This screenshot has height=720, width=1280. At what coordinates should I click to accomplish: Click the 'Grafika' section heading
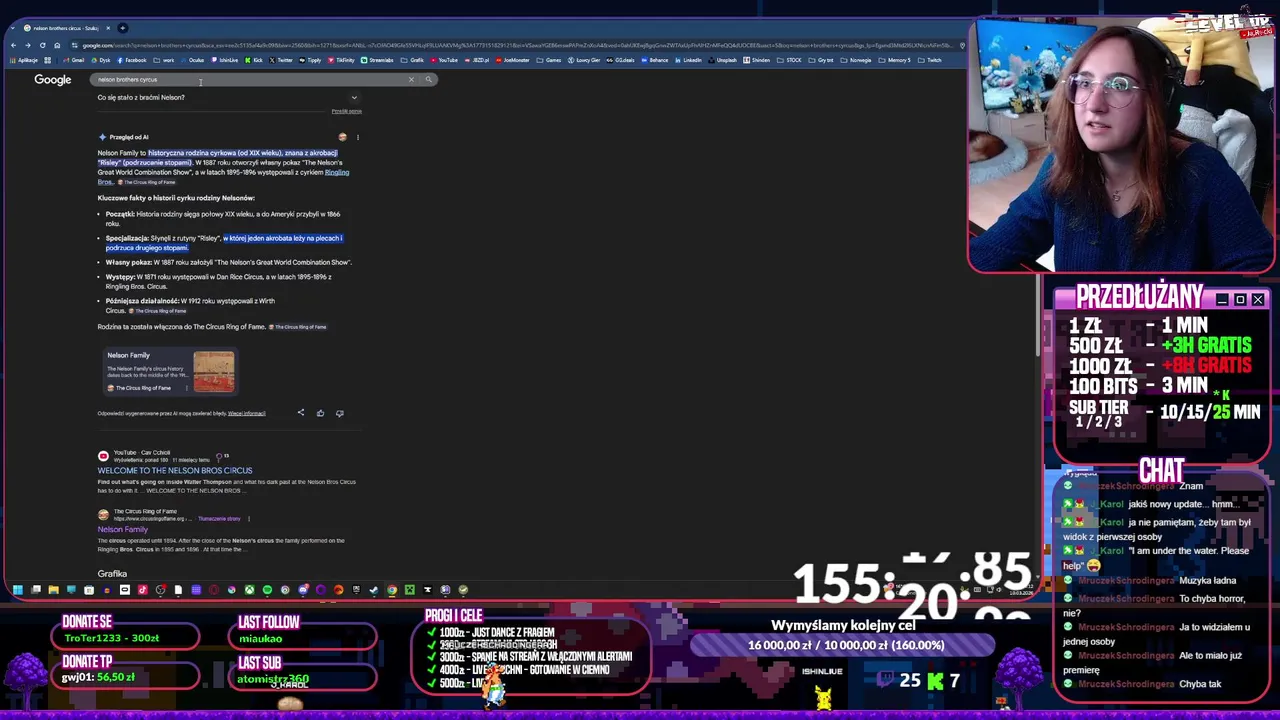coord(112,574)
